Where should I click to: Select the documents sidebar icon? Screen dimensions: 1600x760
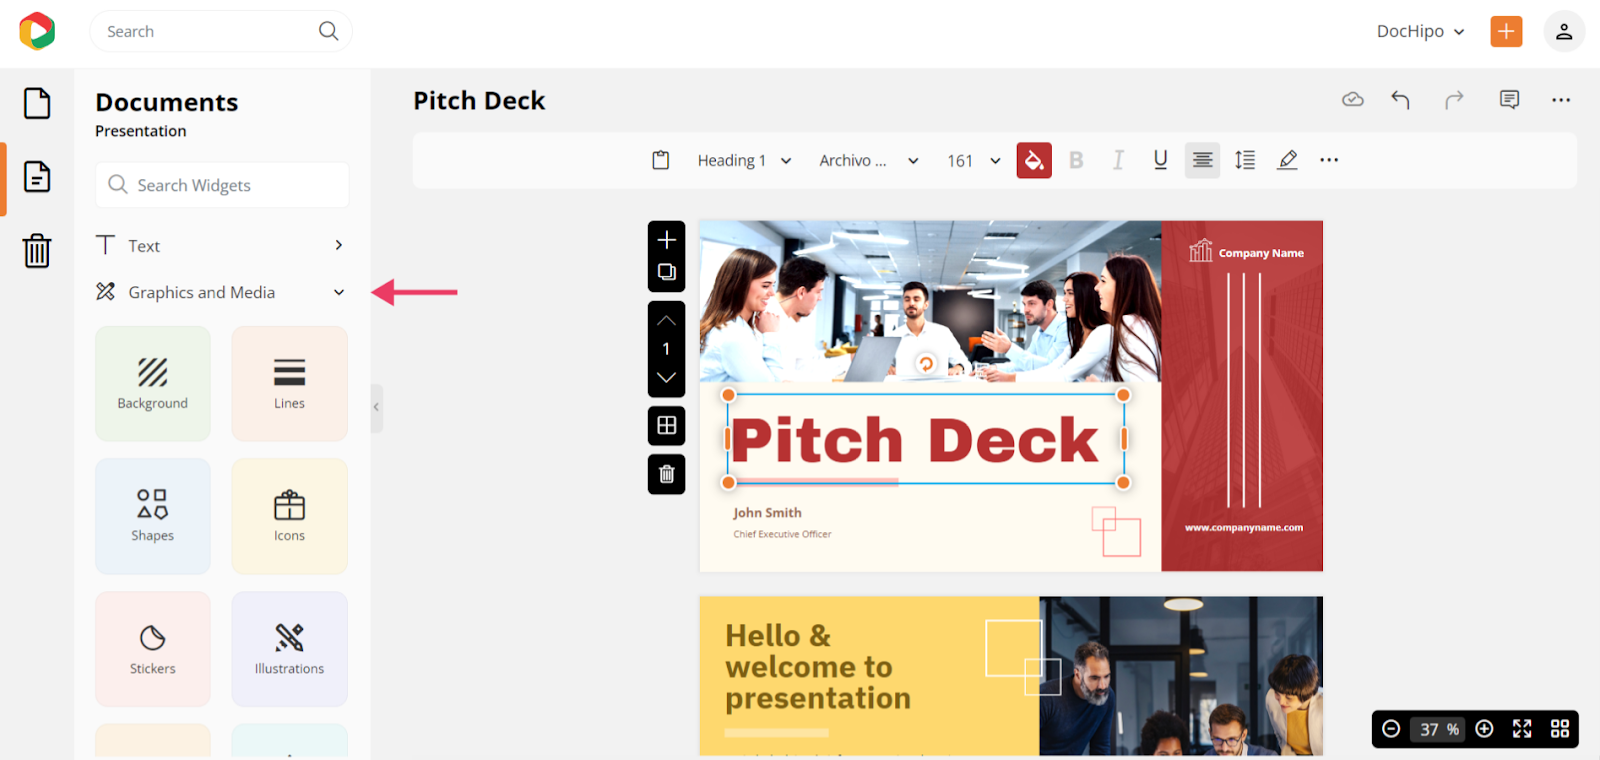point(37,177)
